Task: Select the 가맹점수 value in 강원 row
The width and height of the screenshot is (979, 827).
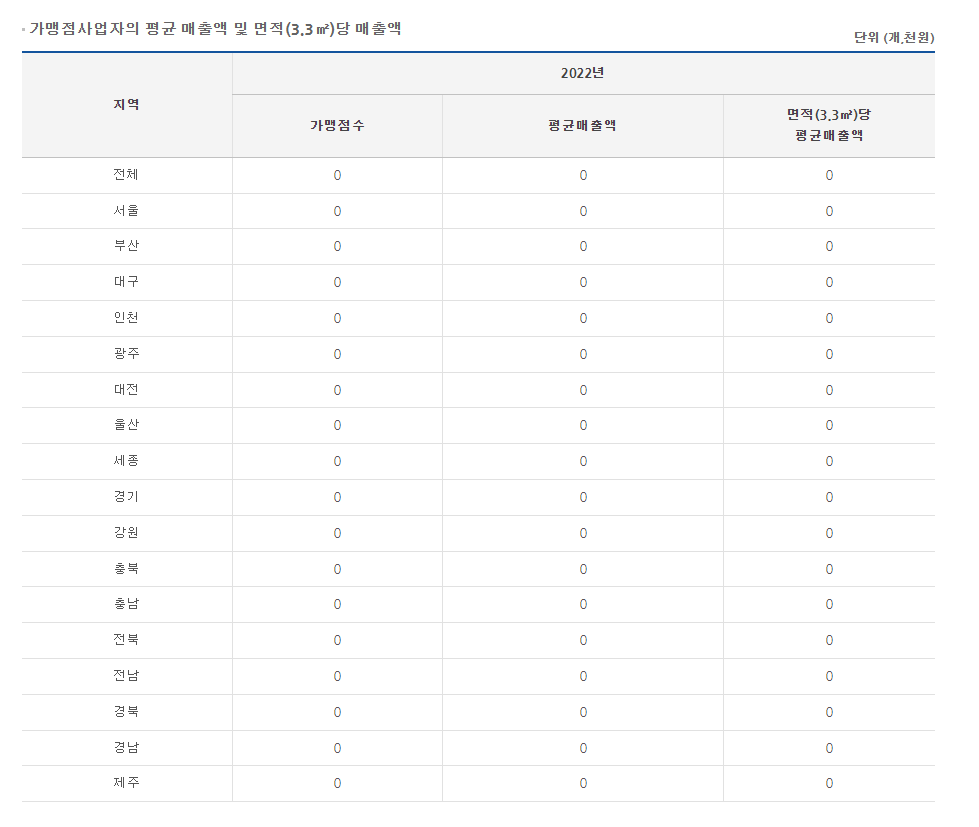Action: coord(337,533)
